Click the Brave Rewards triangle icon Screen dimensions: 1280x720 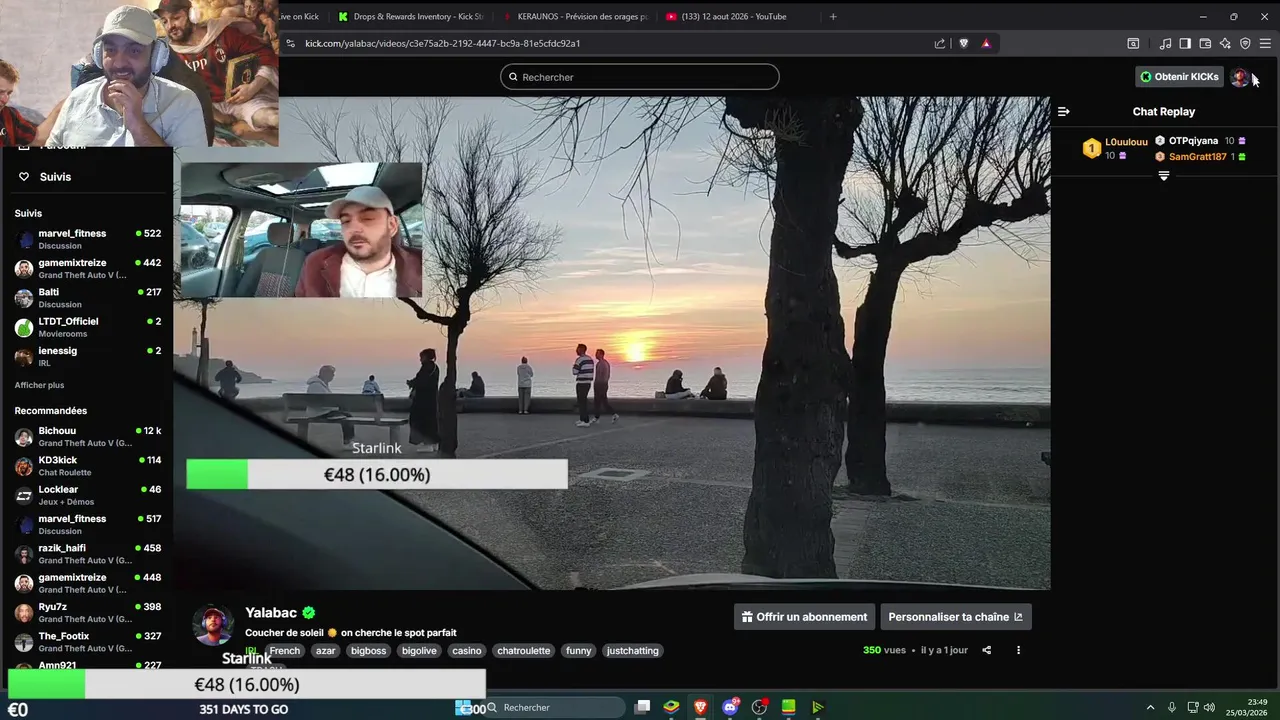pos(986,43)
